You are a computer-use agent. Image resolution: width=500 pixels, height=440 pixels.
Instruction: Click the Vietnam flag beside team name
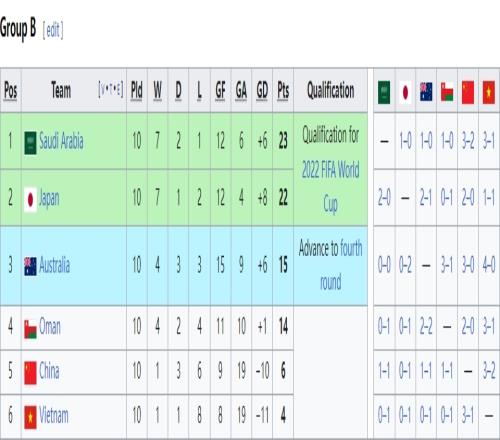coord(30,417)
